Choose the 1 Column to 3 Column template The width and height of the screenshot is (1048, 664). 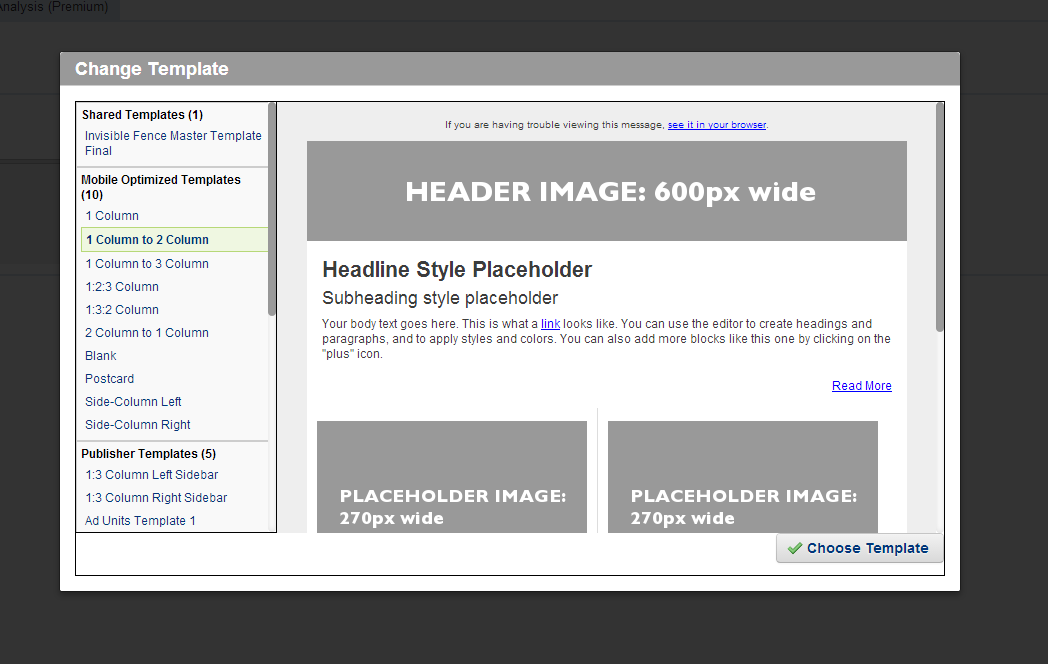pyautogui.click(x=147, y=264)
